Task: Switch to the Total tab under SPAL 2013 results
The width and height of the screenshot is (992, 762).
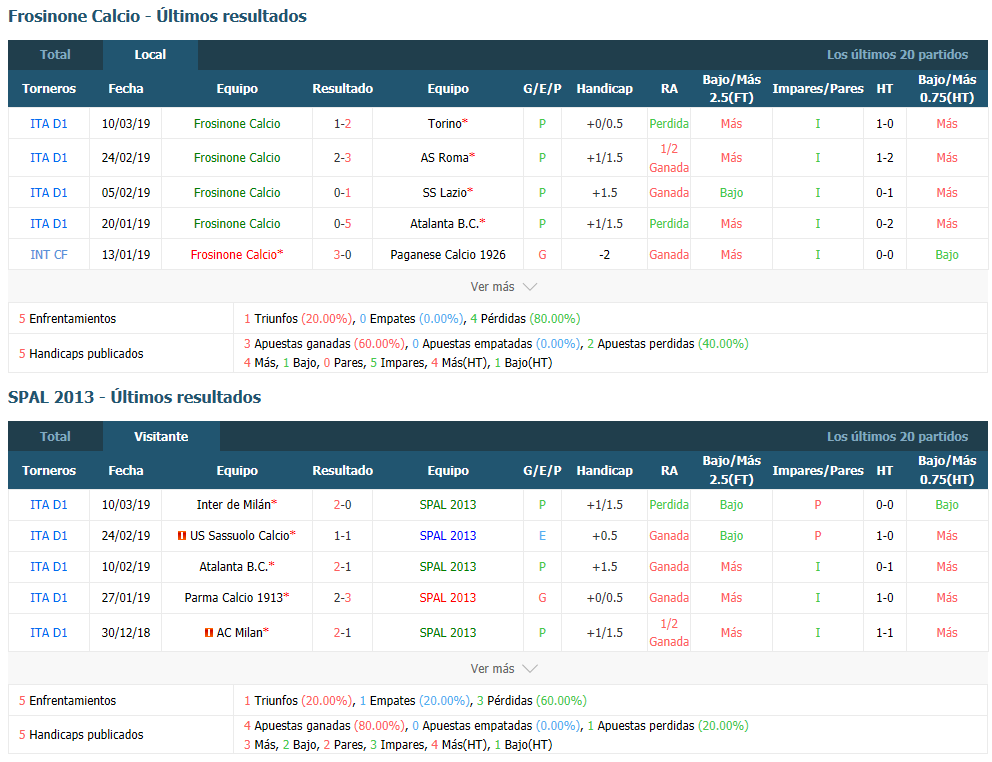Action: [55, 437]
